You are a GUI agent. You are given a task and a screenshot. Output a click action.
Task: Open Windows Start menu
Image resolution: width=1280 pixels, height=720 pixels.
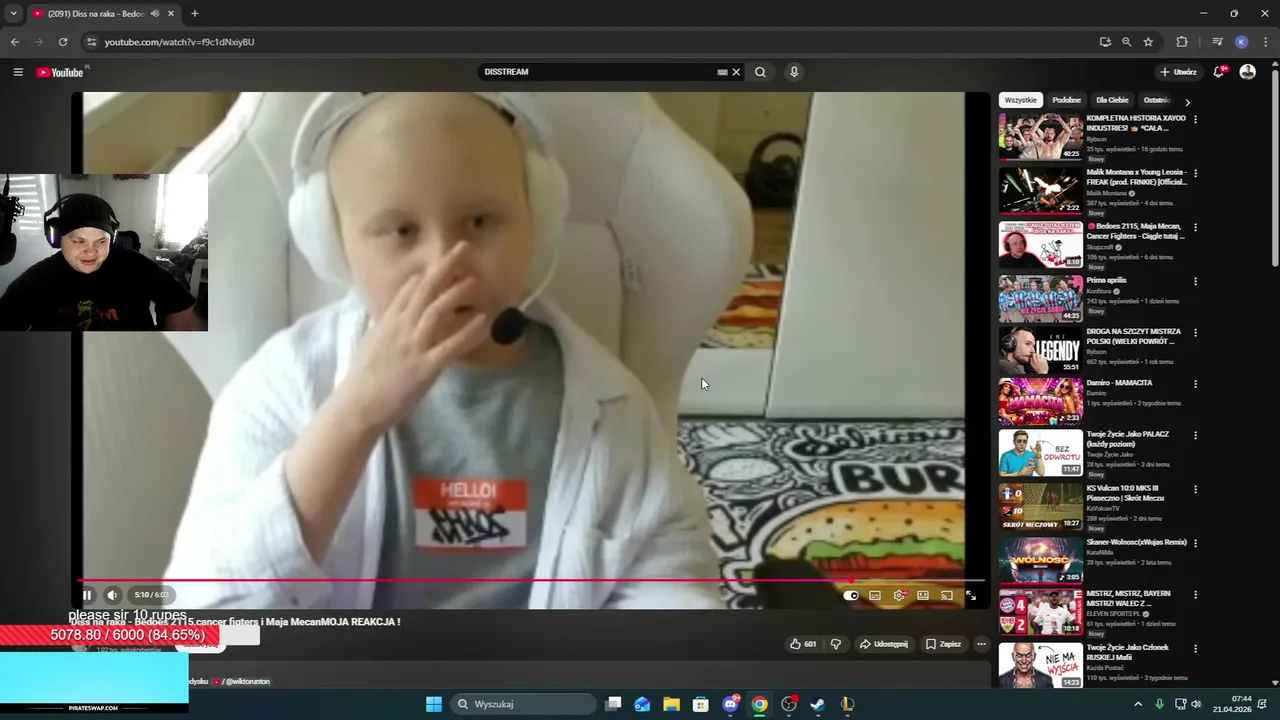434,704
